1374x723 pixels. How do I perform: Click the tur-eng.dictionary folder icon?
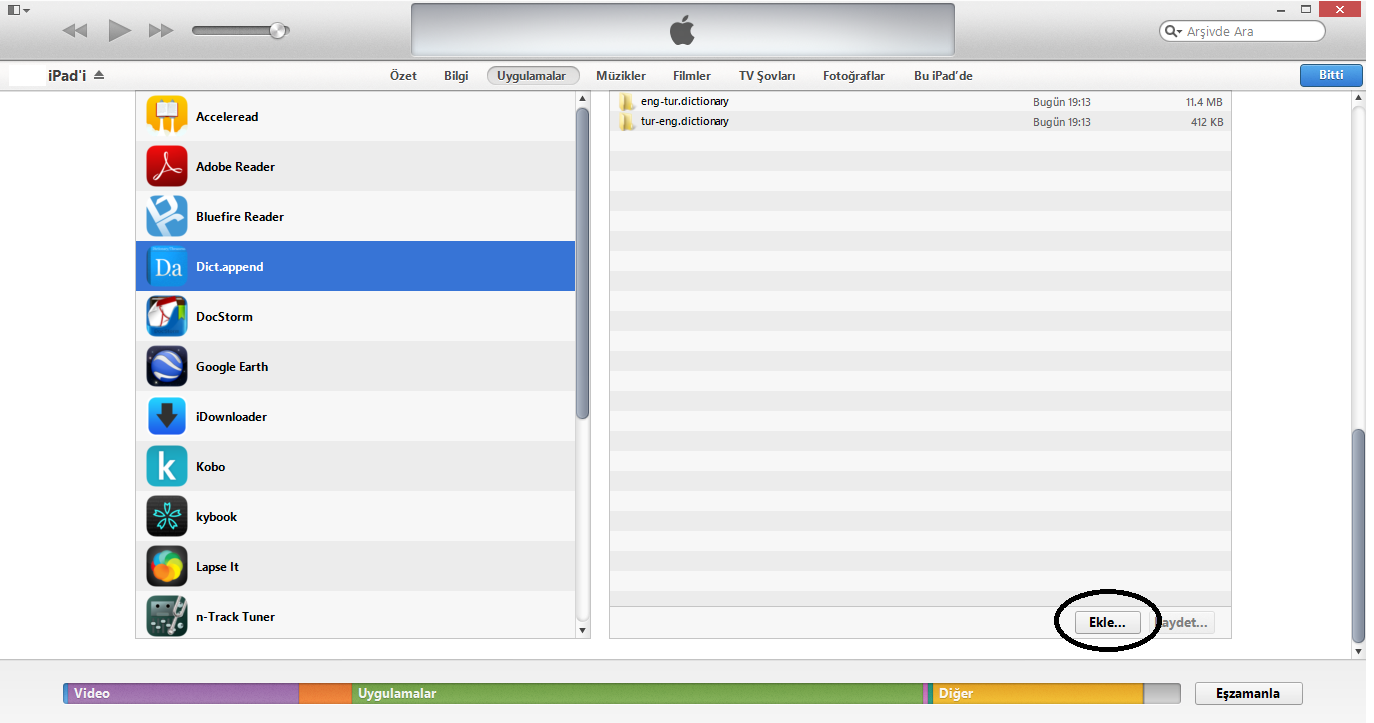627,122
